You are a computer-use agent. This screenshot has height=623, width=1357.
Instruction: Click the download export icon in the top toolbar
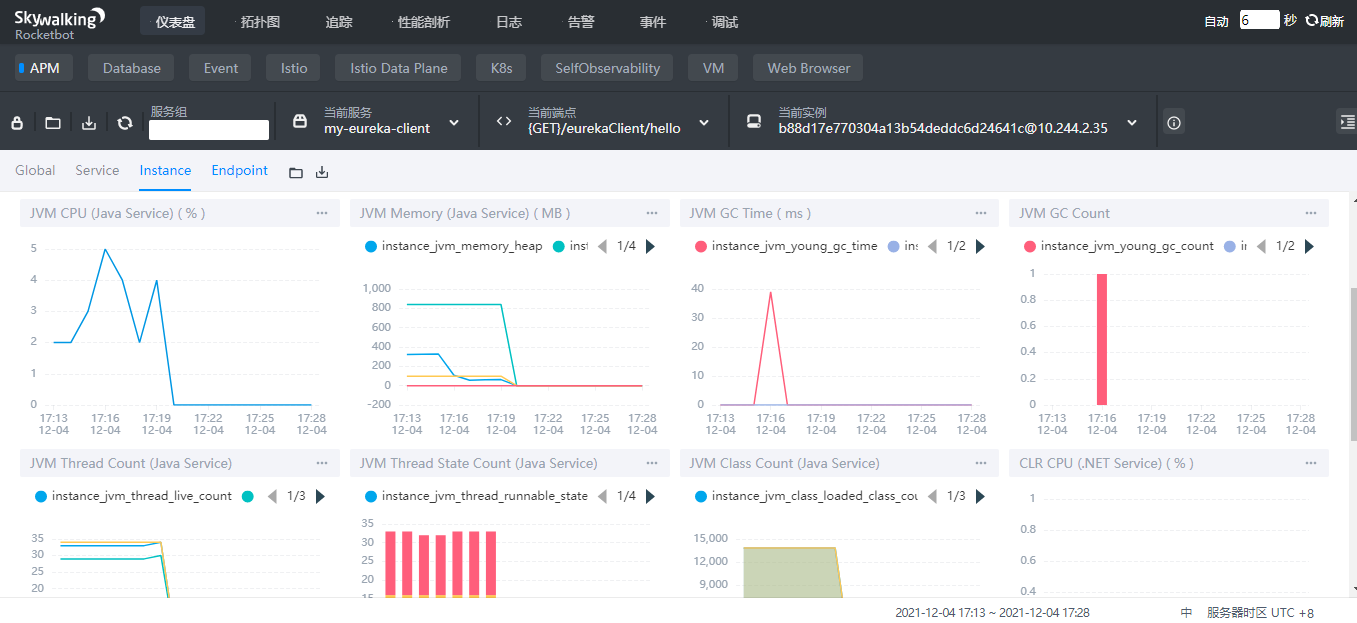click(x=89, y=123)
